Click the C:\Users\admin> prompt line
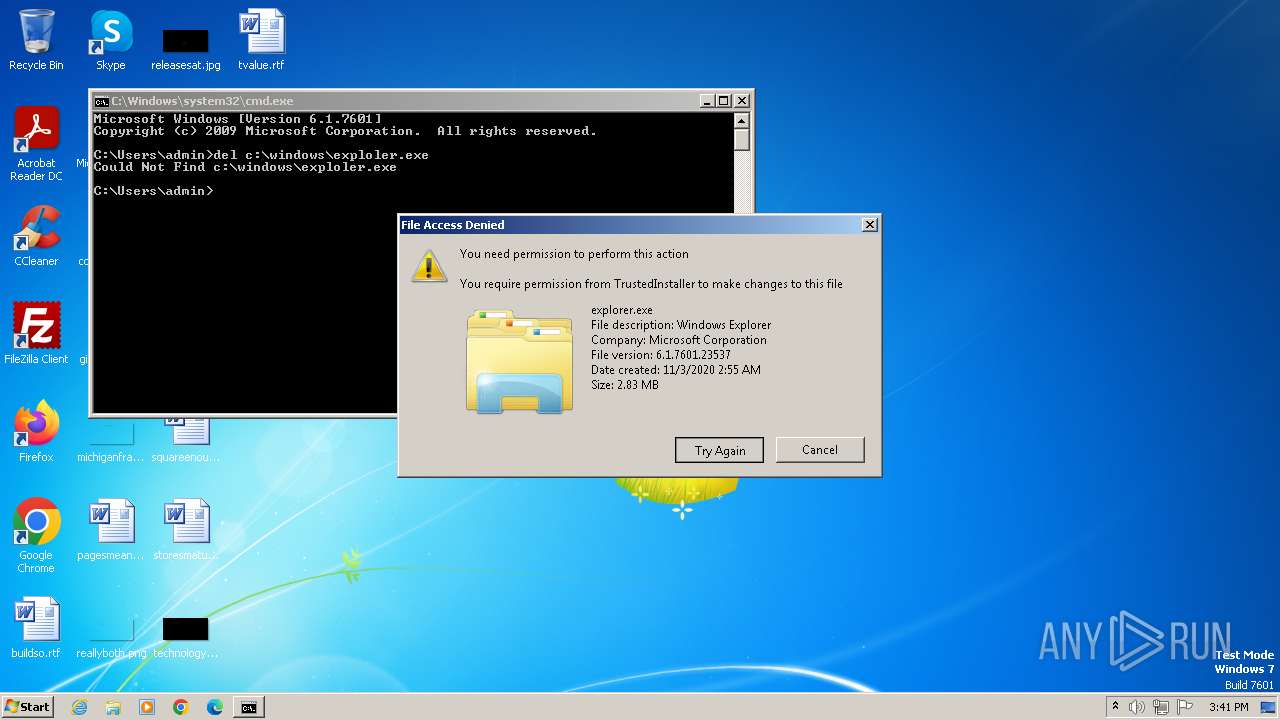 click(153, 191)
